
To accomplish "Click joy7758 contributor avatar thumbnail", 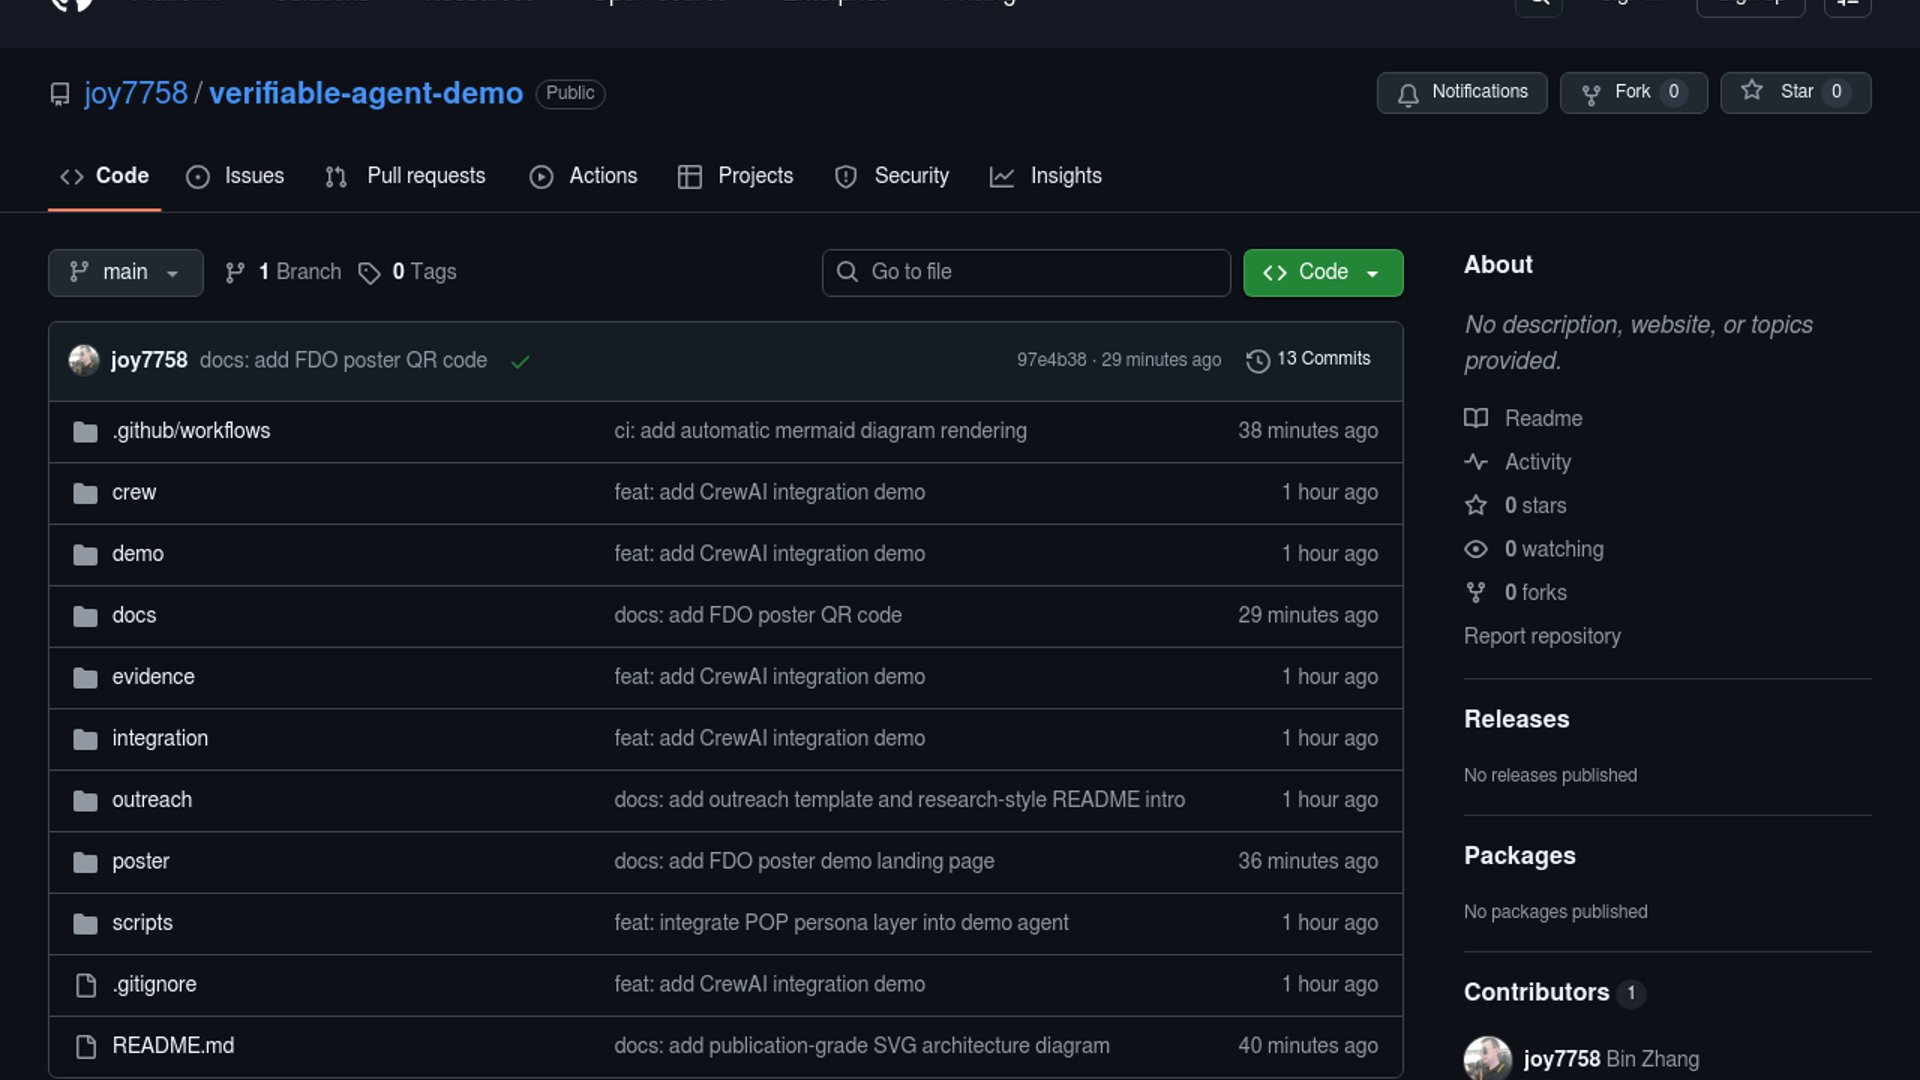I will click(x=1487, y=1058).
